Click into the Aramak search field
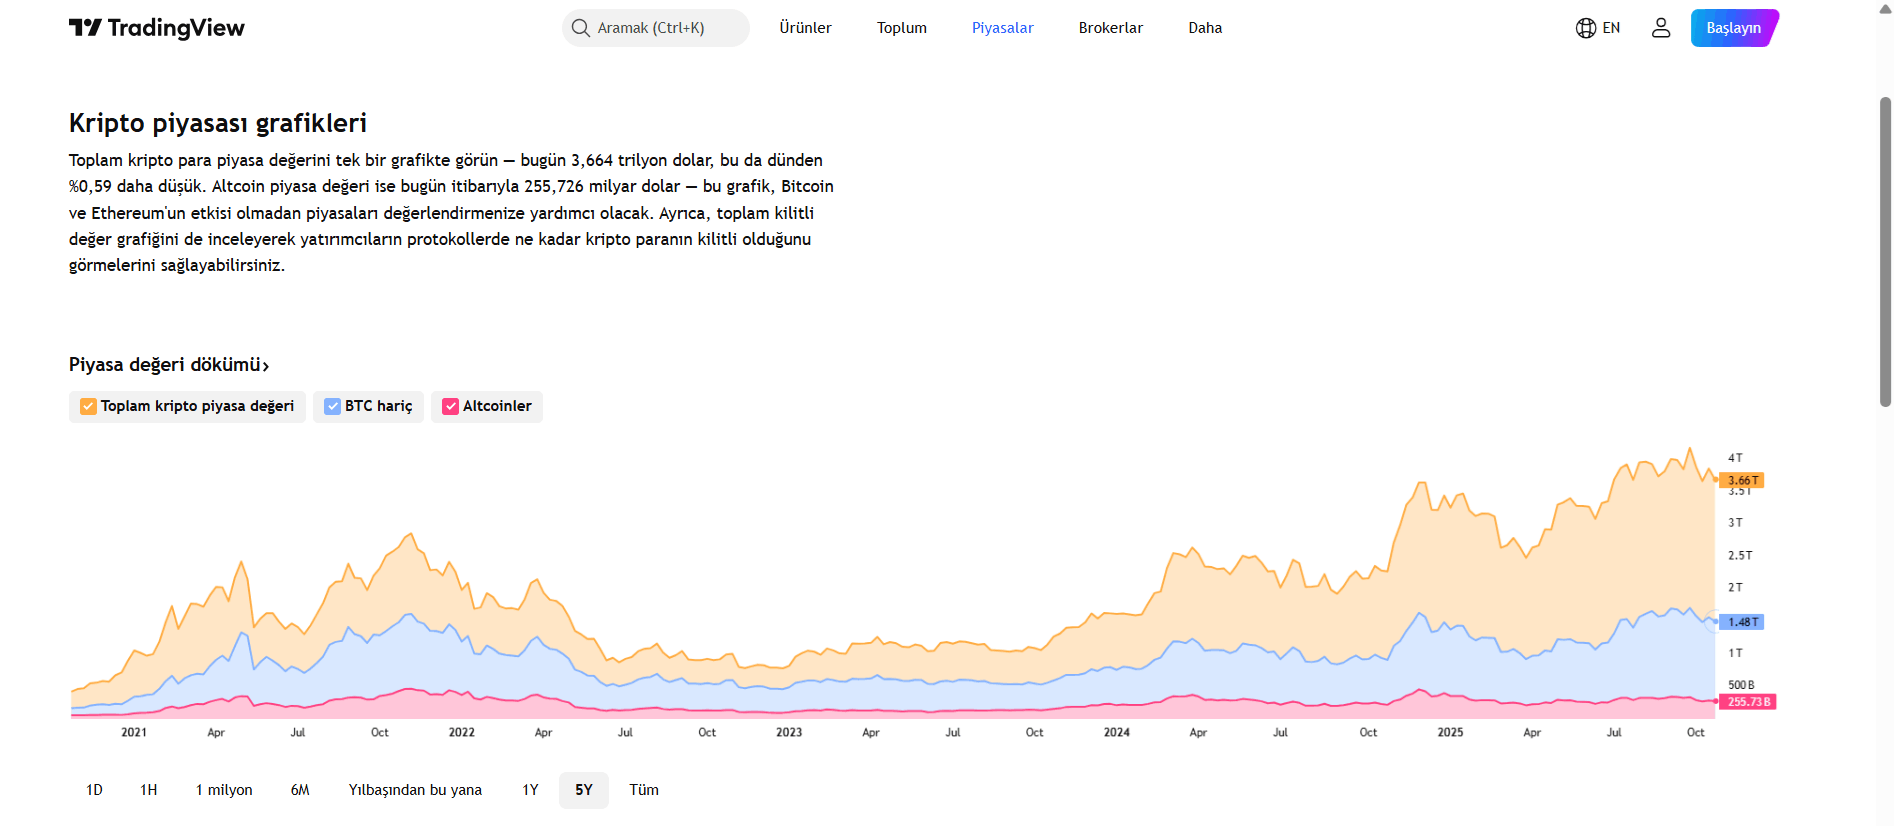 click(665, 28)
